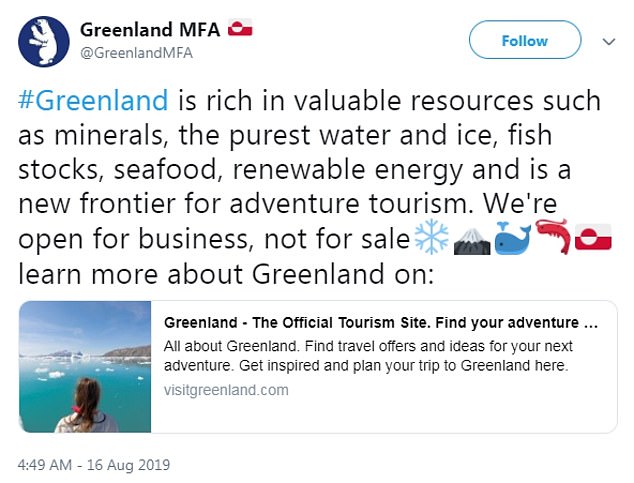The image size is (634, 483).
Task: Click the mountain emoji in the tweet
Action: click(x=472, y=240)
